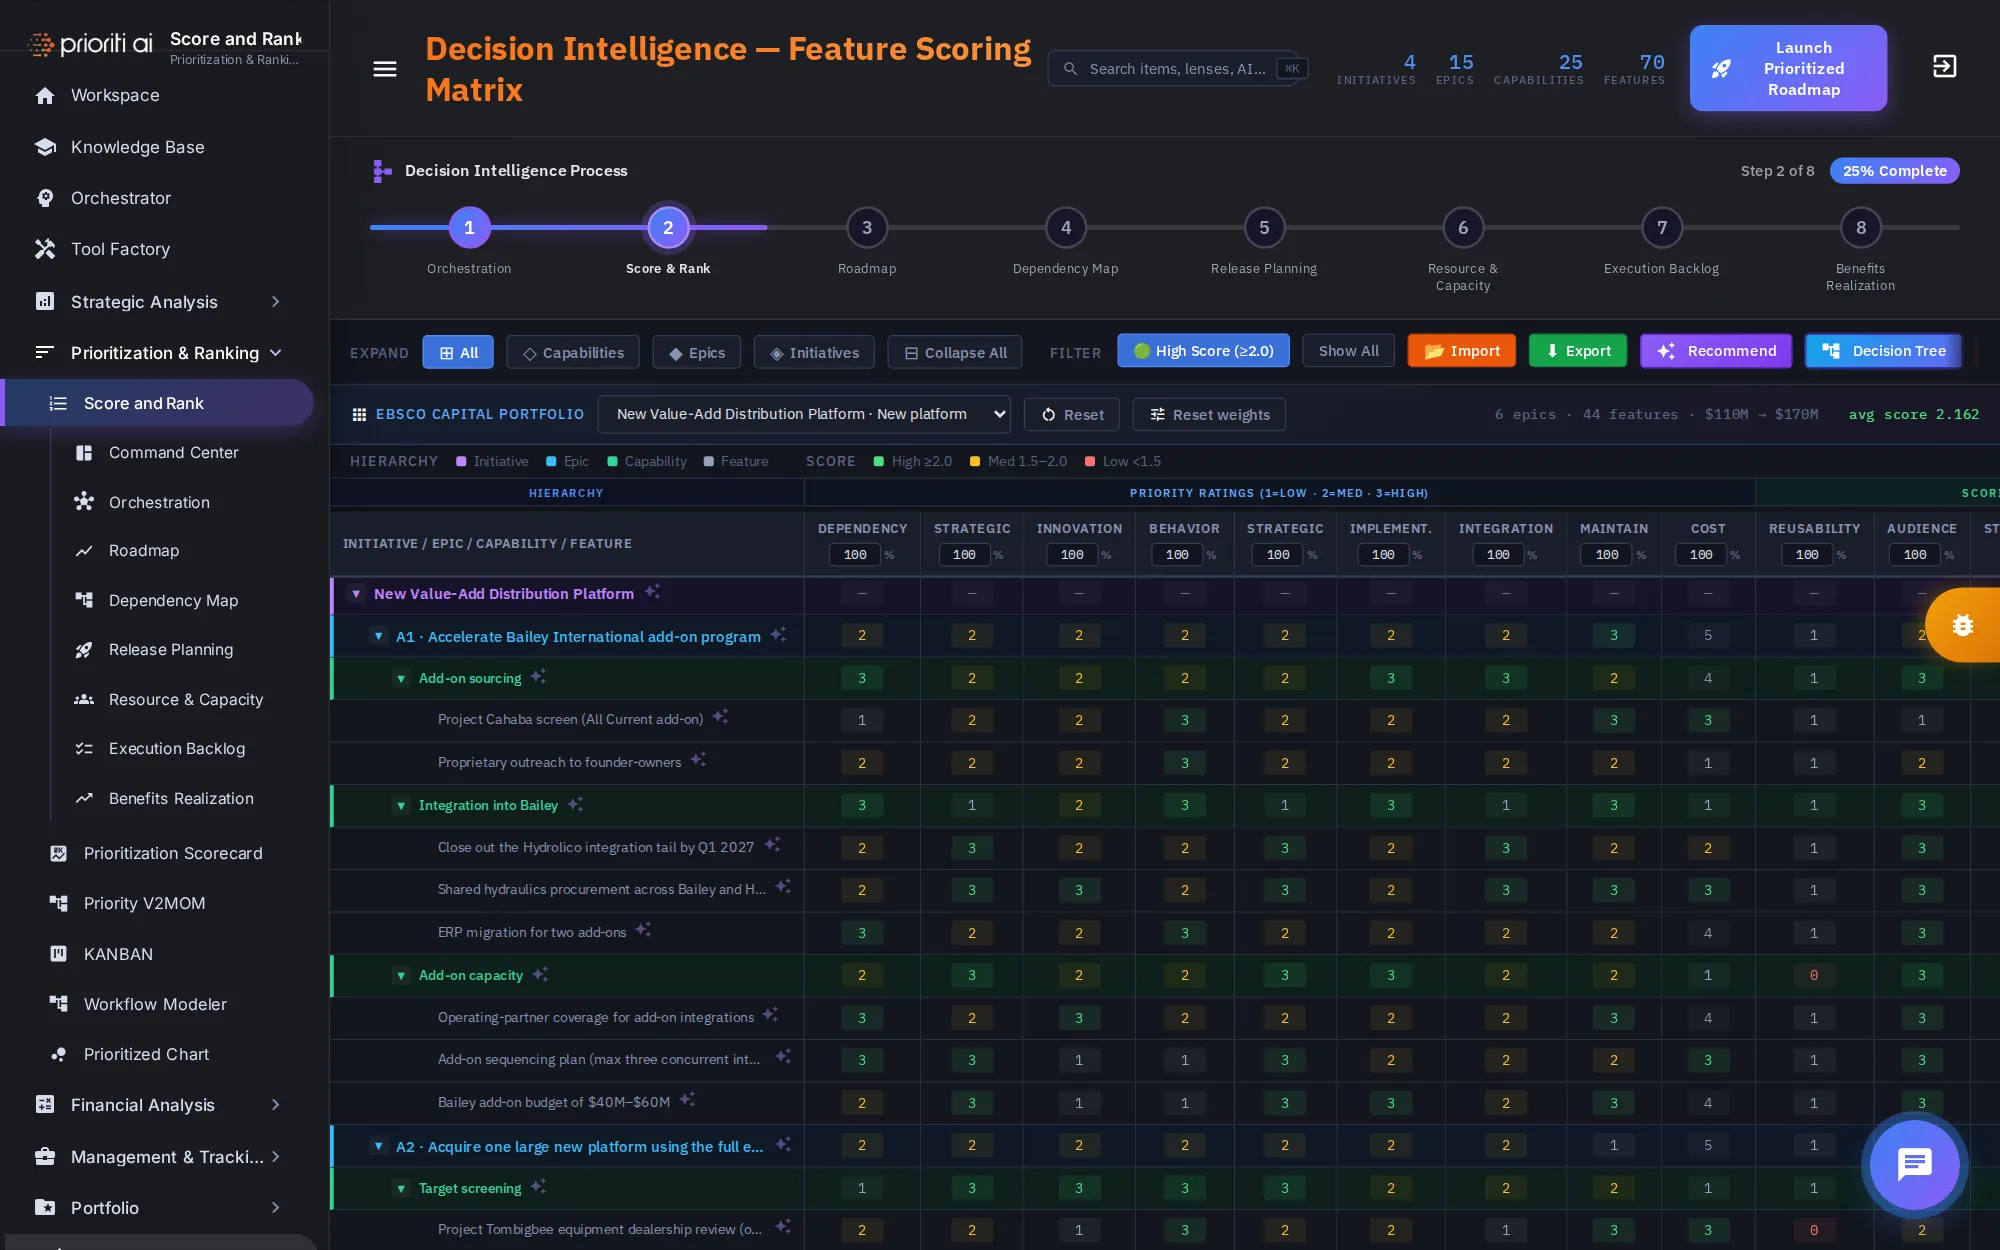The image size is (2000, 1250).
Task: Select expand Capabilities option
Action: click(573, 352)
